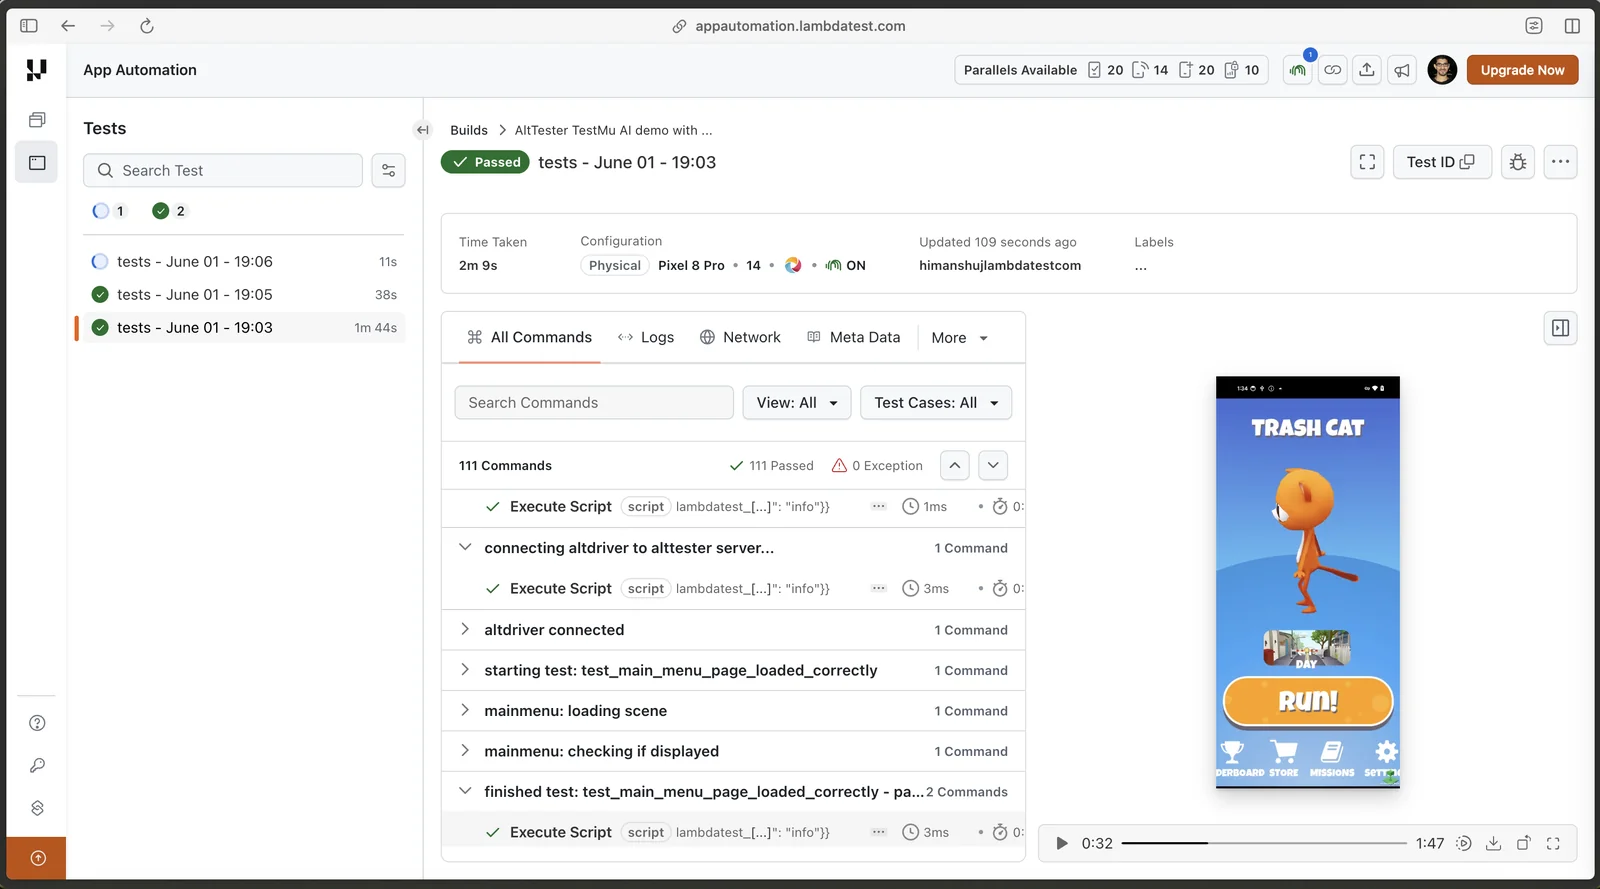Expand the video player to fullscreen

tap(1553, 843)
